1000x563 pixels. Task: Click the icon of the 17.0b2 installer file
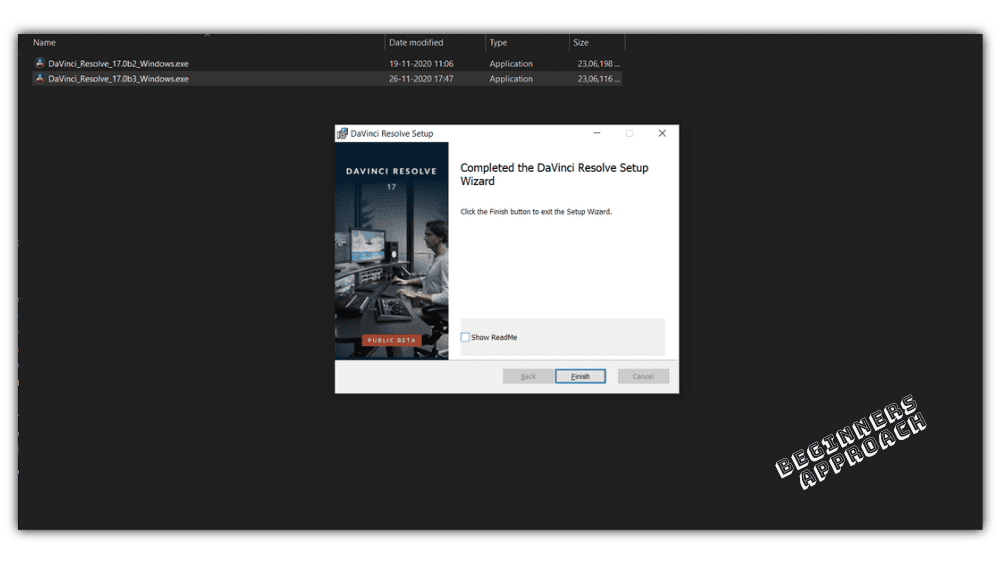coord(40,63)
